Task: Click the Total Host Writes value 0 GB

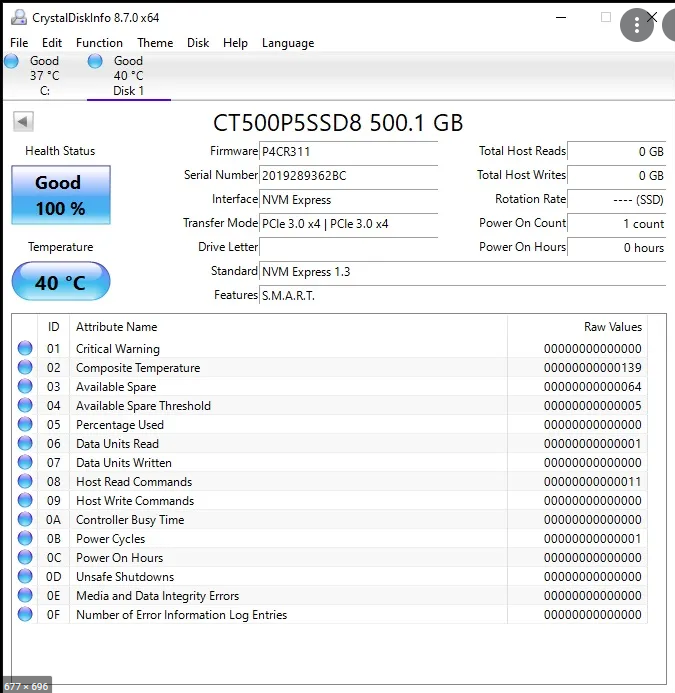Action: point(617,175)
